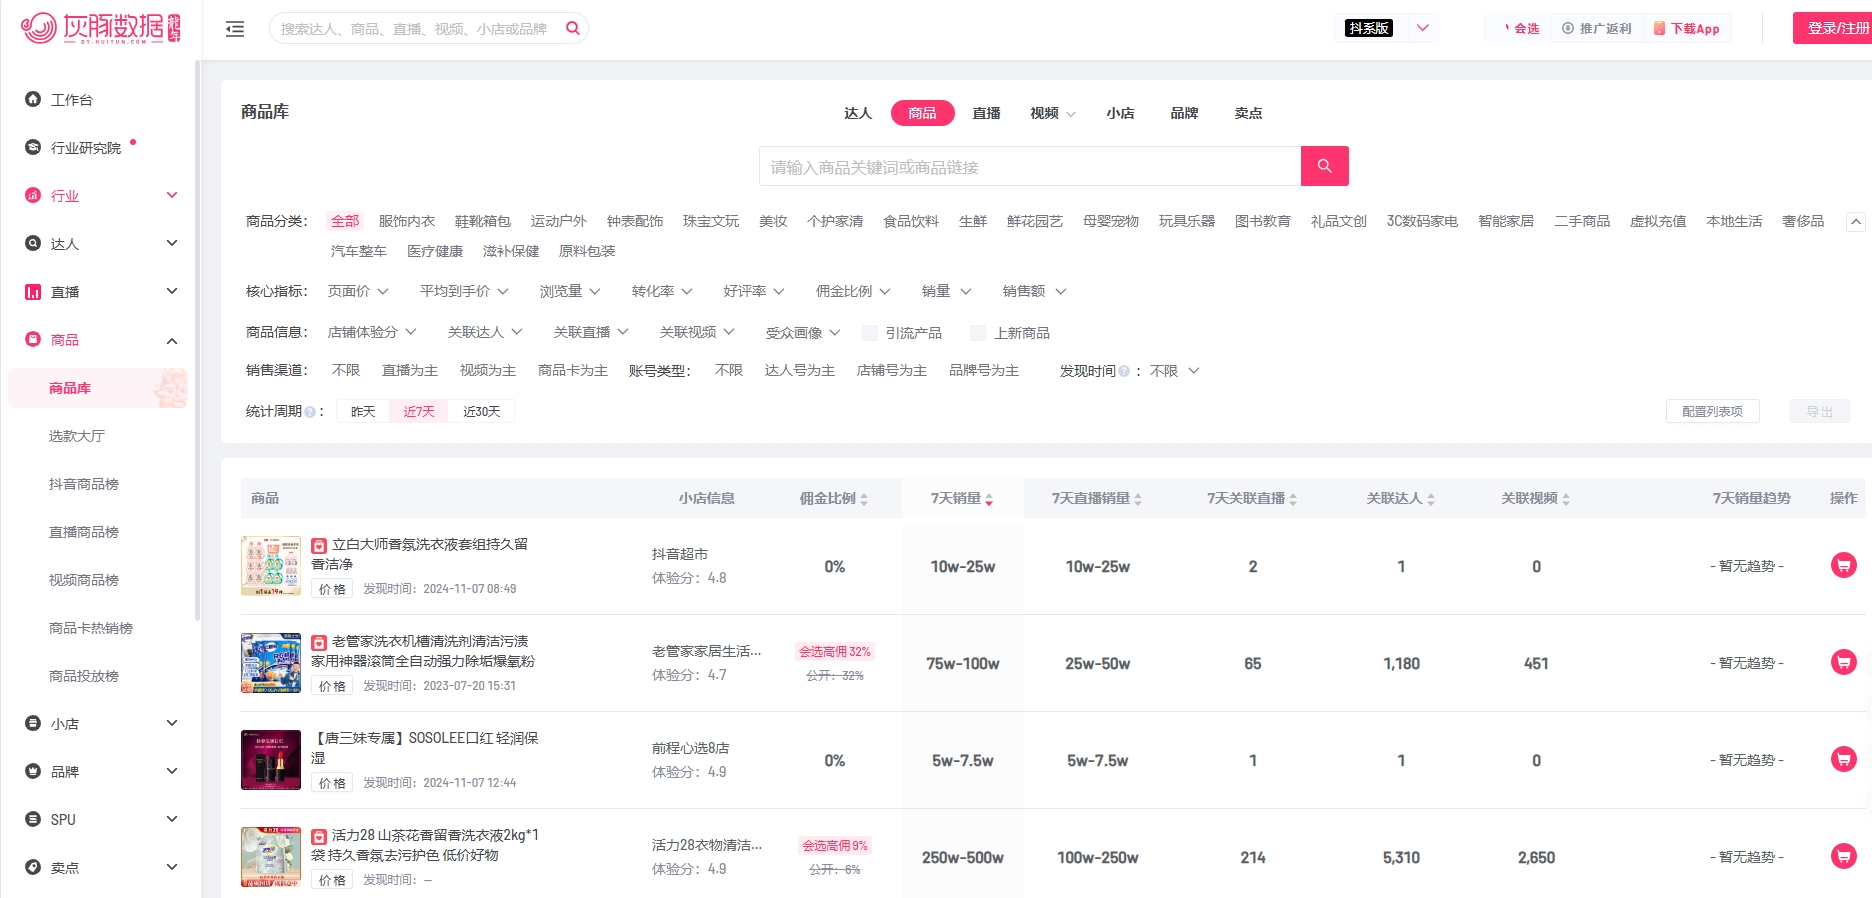
Task: Open the 发现时间 不限 dropdown
Action: [1174, 371]
